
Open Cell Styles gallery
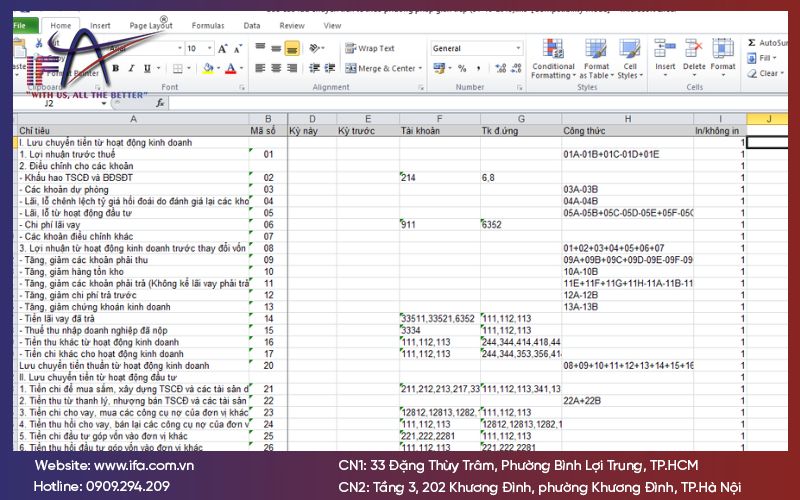coord(630,59)
